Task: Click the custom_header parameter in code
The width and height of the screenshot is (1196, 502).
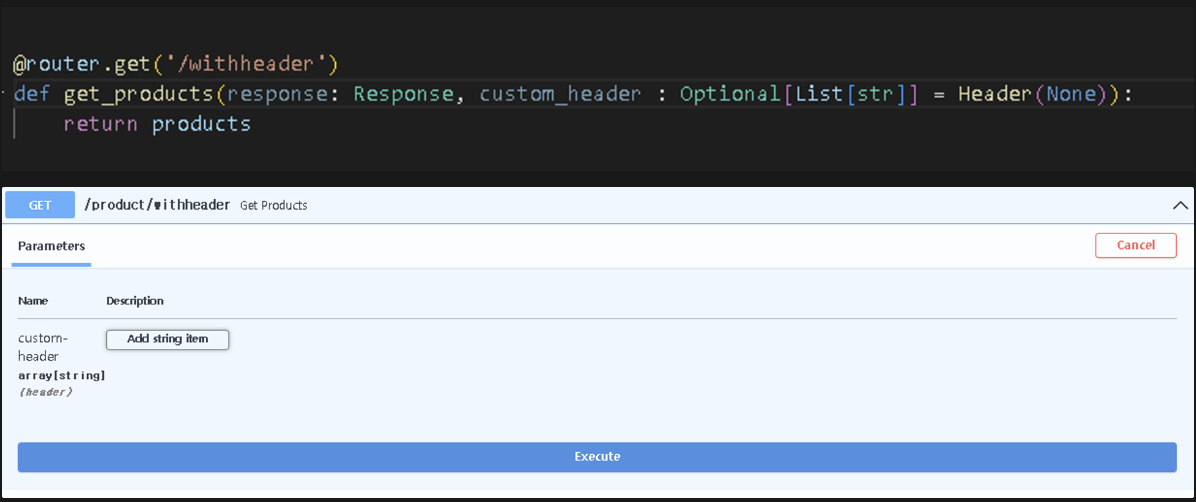Action: coord(560,94)
